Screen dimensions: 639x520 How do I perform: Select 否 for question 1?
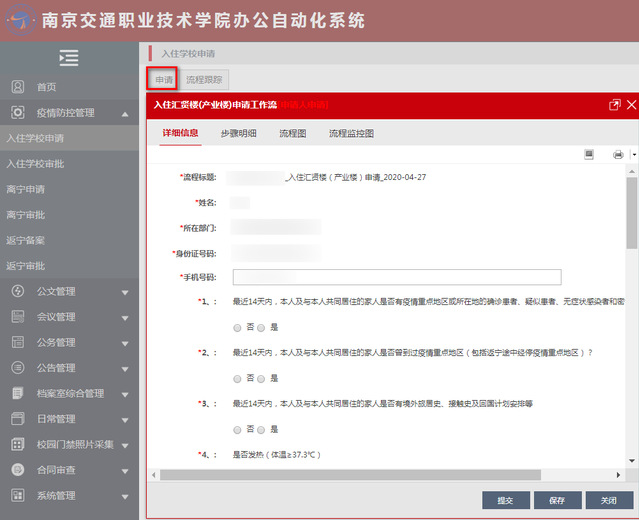coord(237,327)
